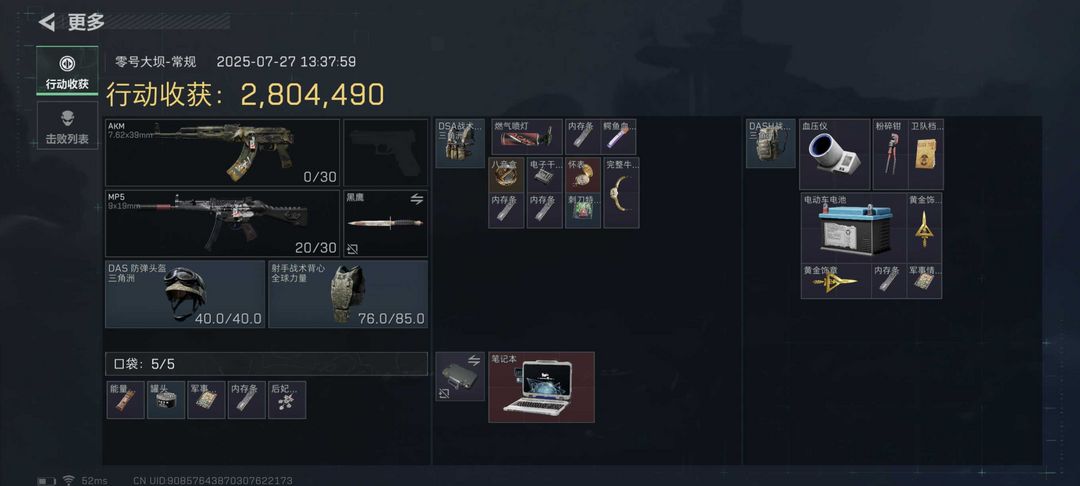This screenshot has width=1080, height=486.
Task: Toggle the swap arrows on 黑鹰 slot
Action: tap(416, 199)
